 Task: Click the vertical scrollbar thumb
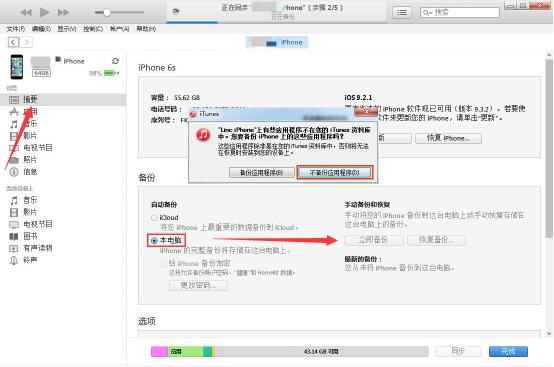pyautogui.click(x=549, y=148)
